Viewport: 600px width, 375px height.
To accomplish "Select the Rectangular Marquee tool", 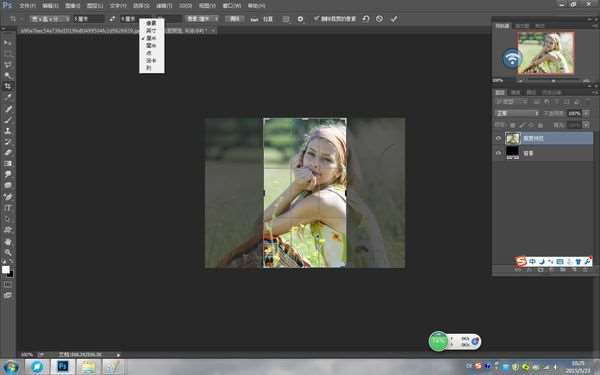I will (8, 54).
